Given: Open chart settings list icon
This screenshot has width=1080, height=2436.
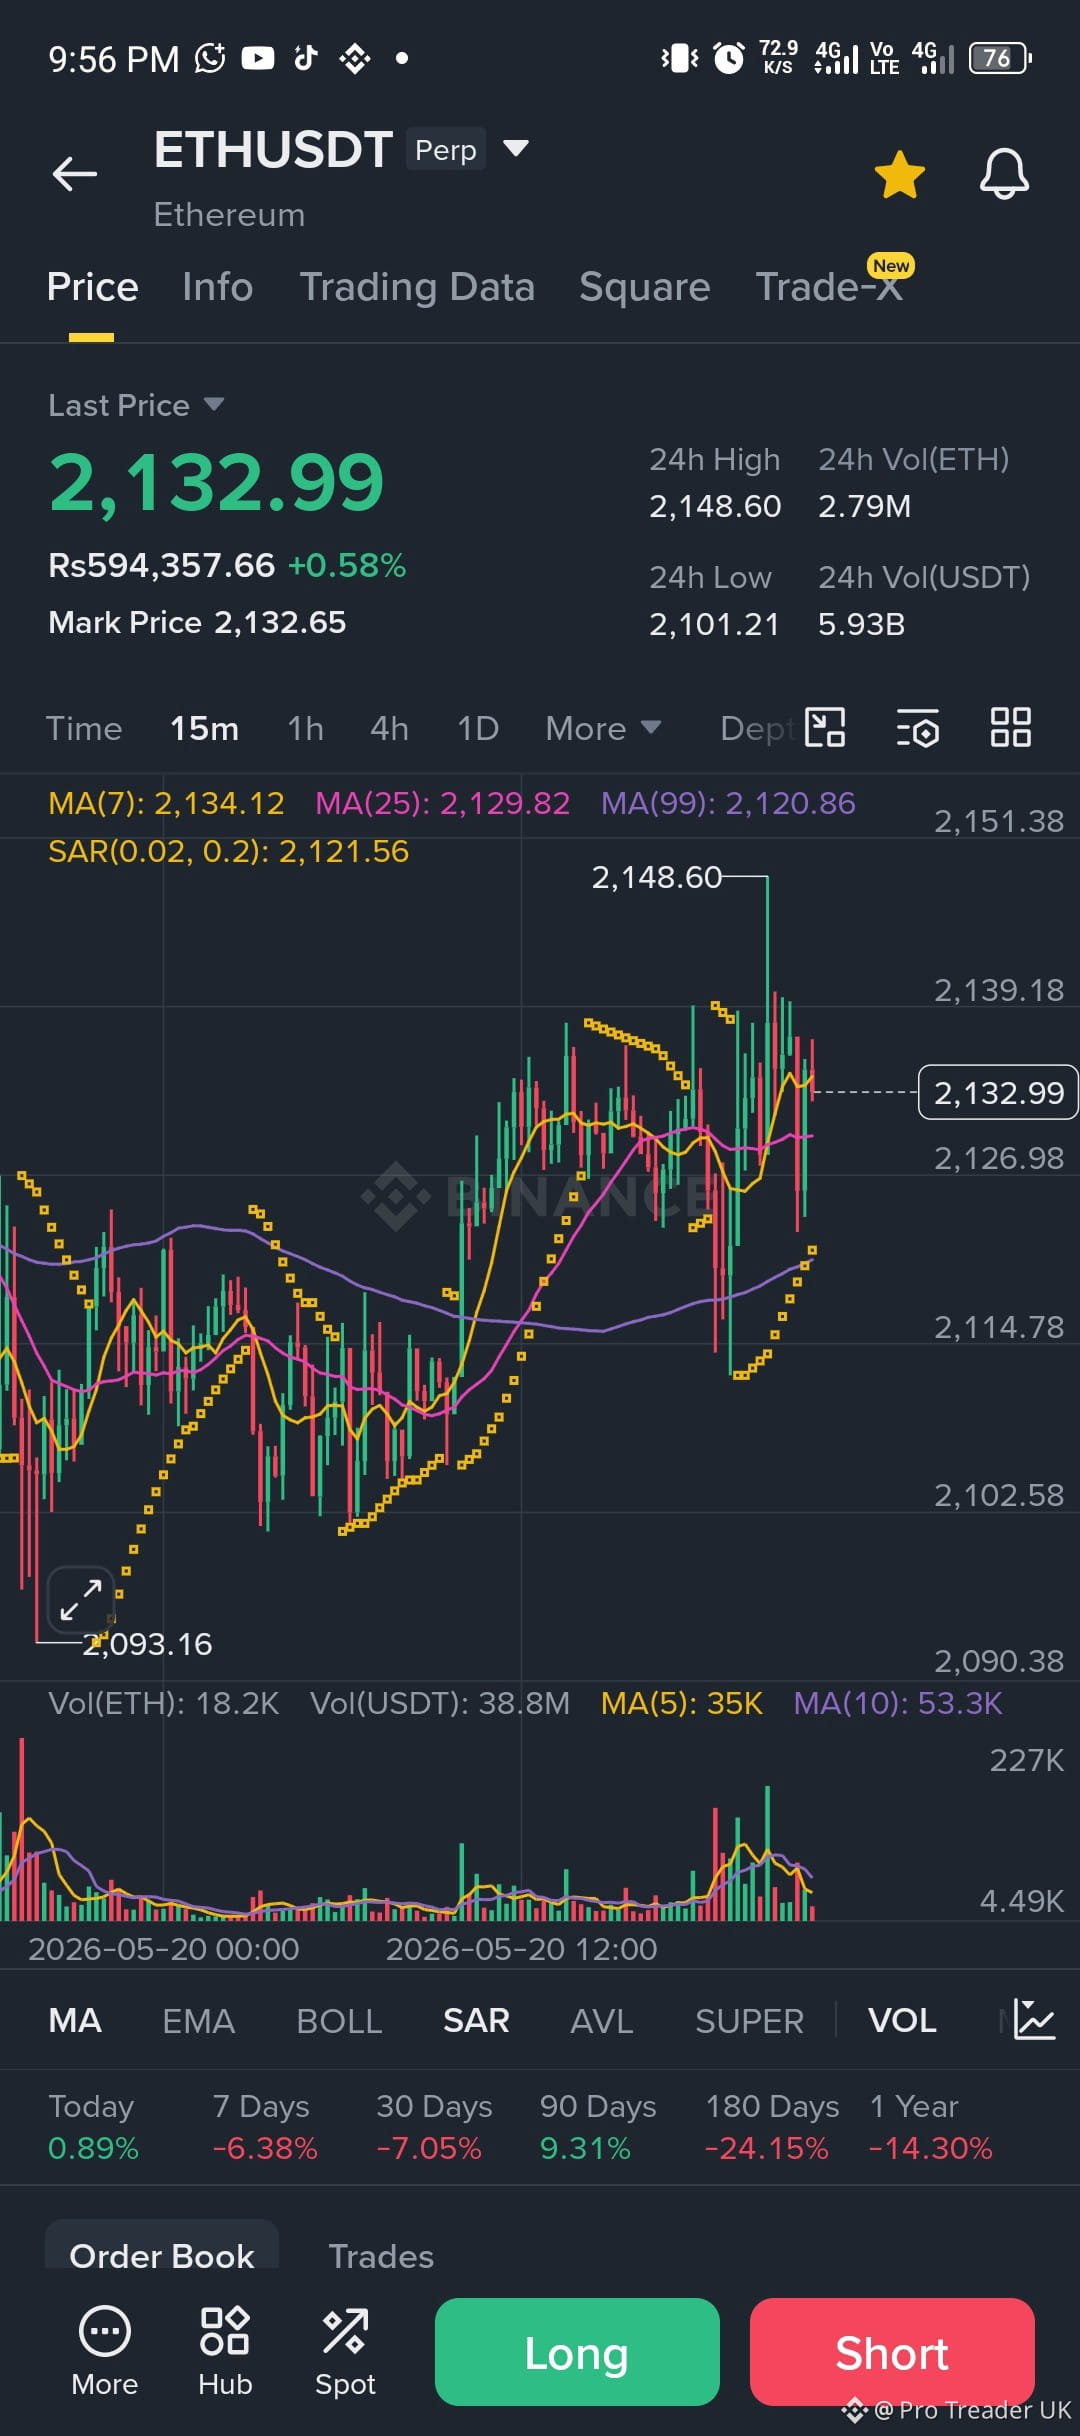Looking at the screenshot, I should click(x=917, y=727).
